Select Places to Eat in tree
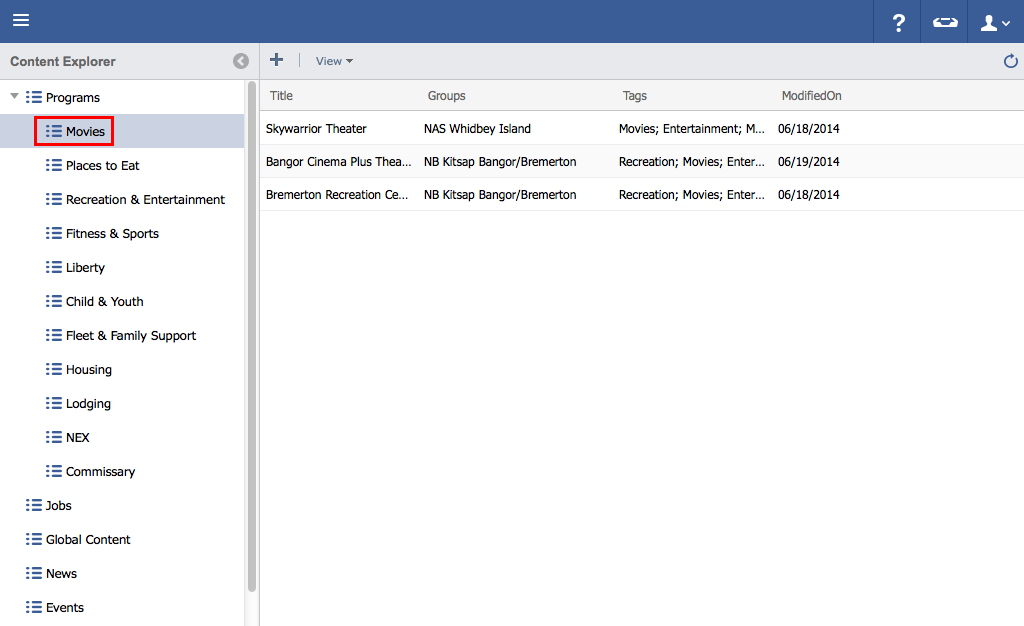The height and width of the screenshot is (626, 1024). [102, 165]
